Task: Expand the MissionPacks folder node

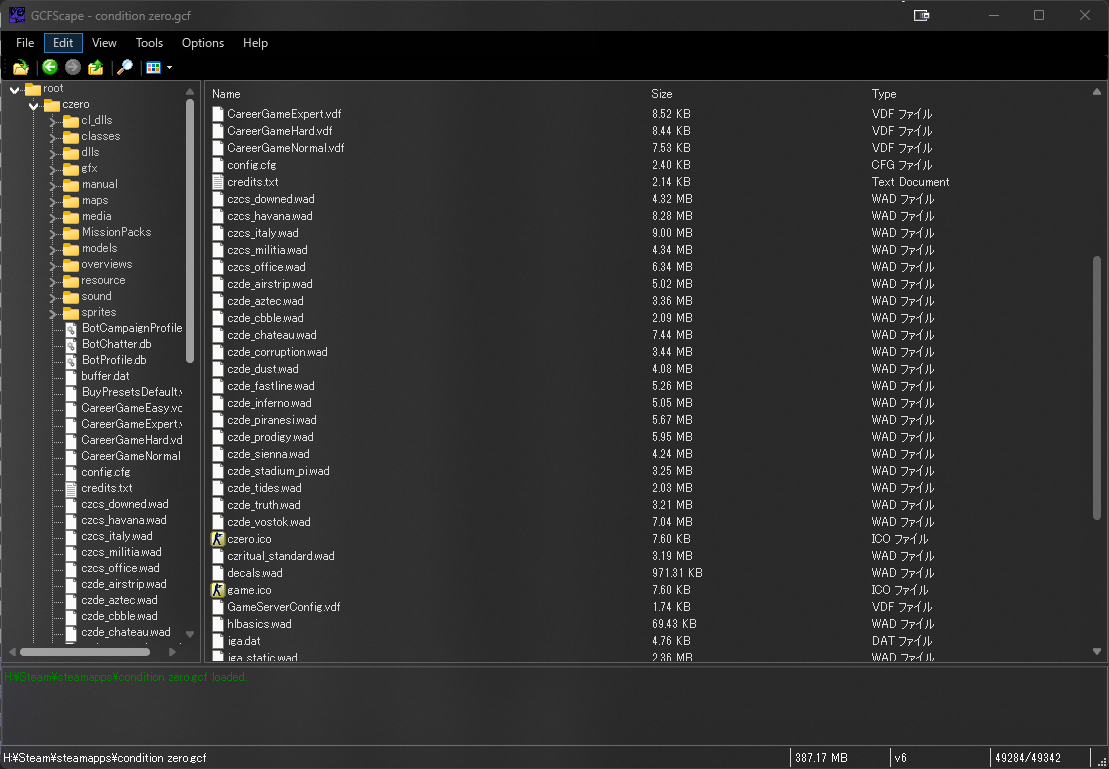Action: coord(52,233)
